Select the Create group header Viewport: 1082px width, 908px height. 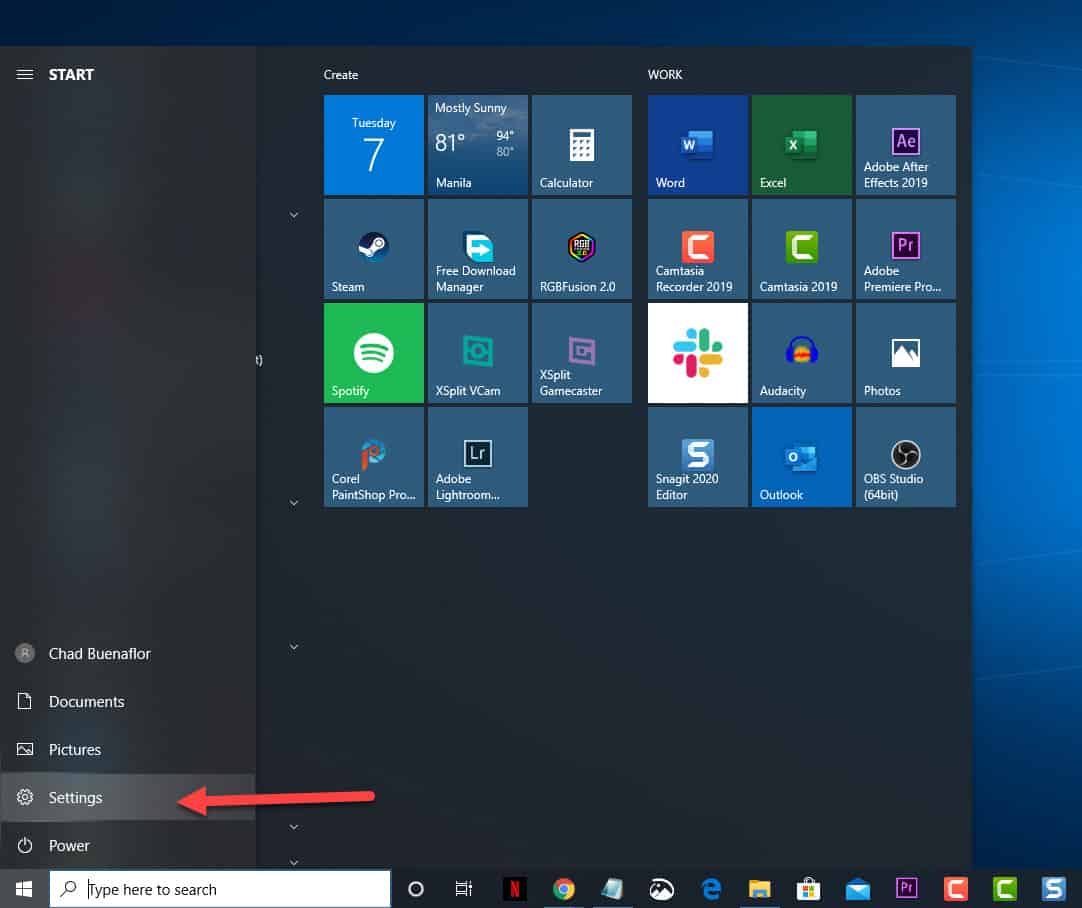pos(341,75)
